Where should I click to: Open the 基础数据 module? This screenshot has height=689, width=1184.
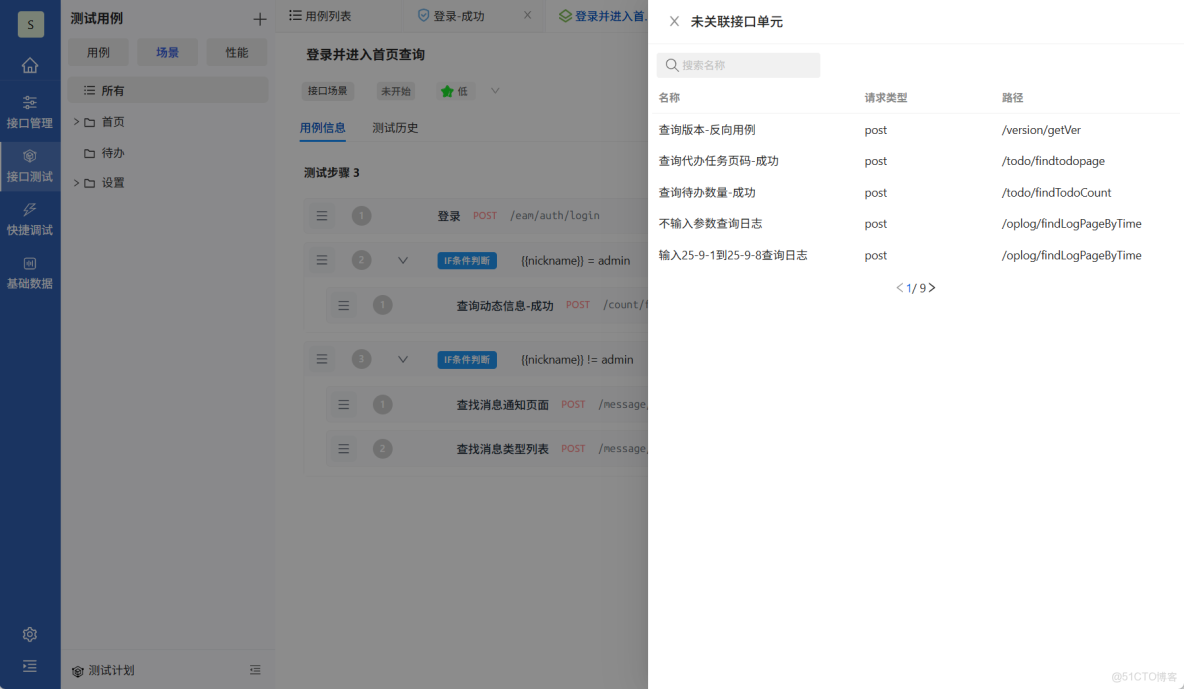pyautogui.click(x=30, y=272)
